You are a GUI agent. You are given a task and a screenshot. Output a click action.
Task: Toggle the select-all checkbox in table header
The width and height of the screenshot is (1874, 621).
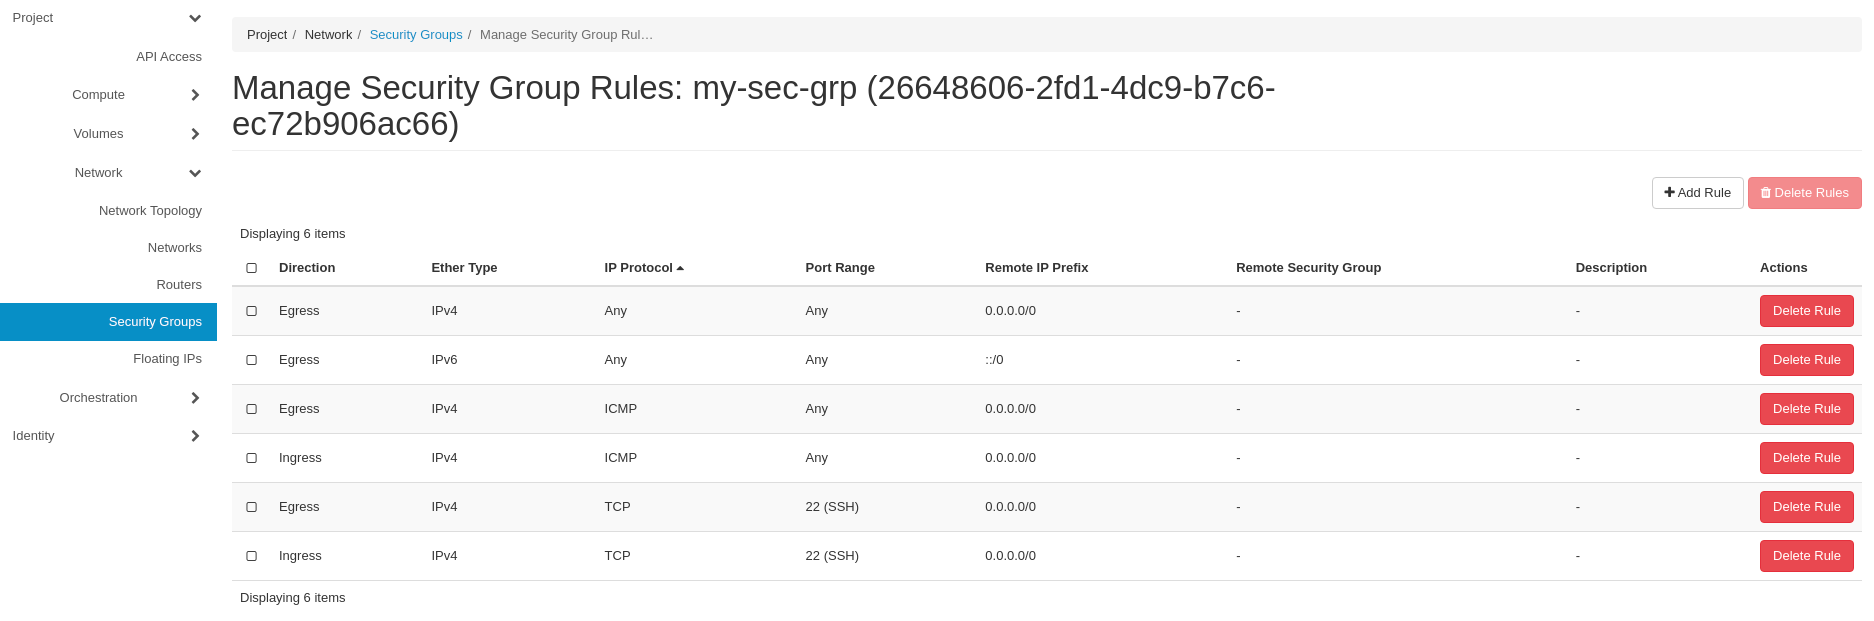pos(251,267)
